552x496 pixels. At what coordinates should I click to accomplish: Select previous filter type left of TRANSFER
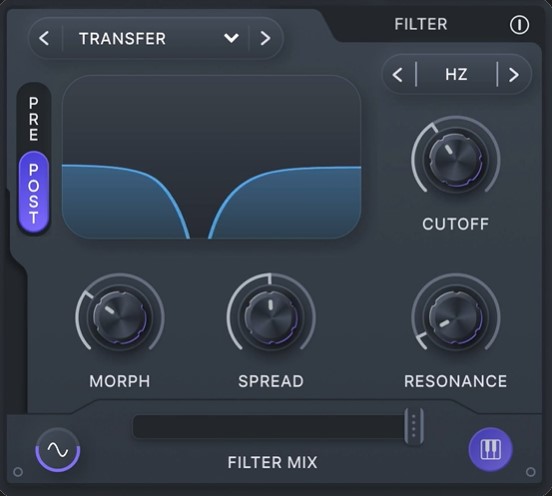point(44,38)
